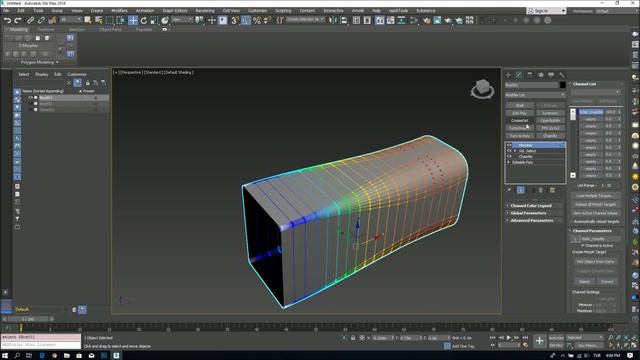Open the Modifiers menu

(x=119, y=11)
